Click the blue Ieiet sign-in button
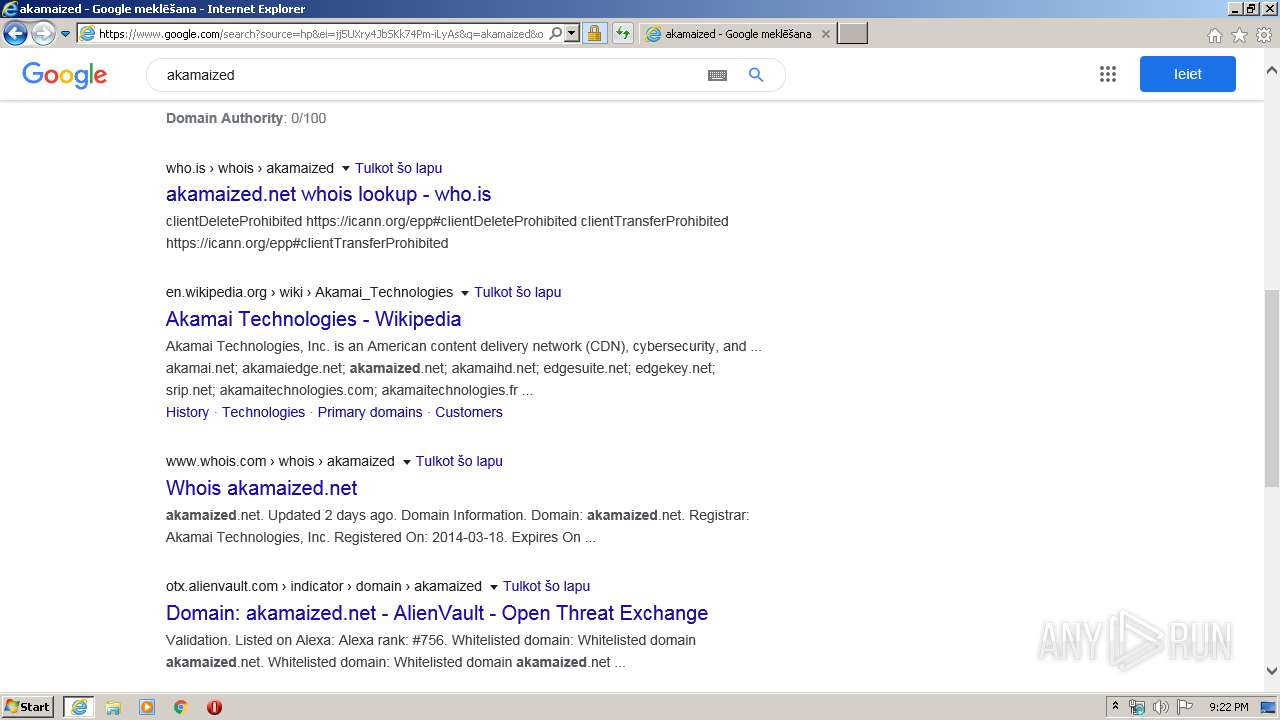This screenshot has width=1280, height=720. click(1188, 74)
